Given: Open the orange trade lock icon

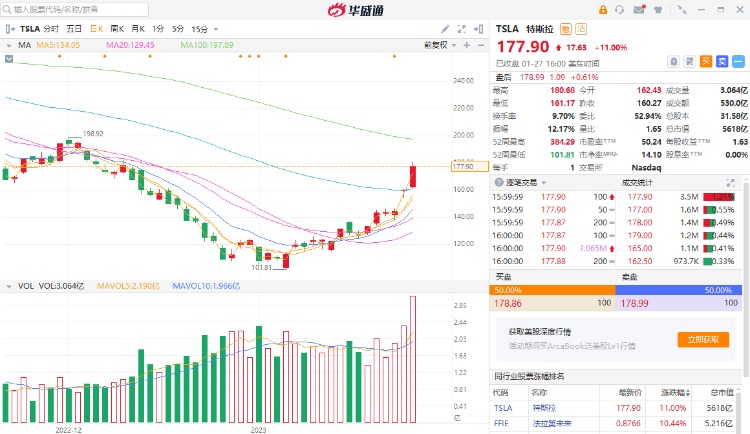Looking at the screenshot, I should pos(603,10).
